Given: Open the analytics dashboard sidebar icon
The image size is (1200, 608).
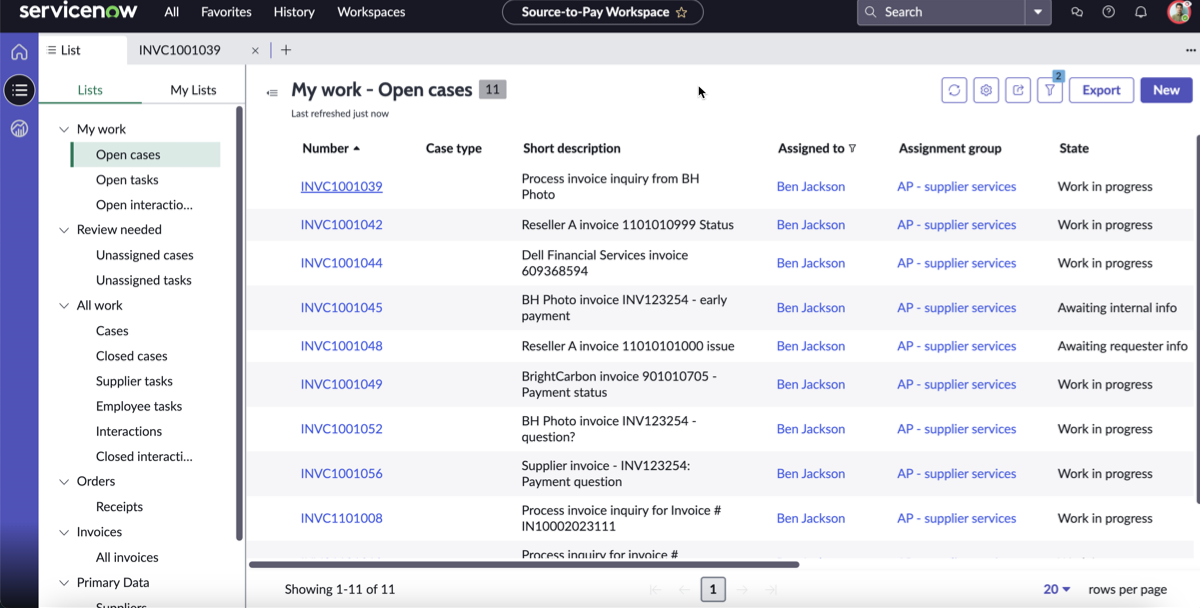Looking at the screenshot, I should (19, 128).
